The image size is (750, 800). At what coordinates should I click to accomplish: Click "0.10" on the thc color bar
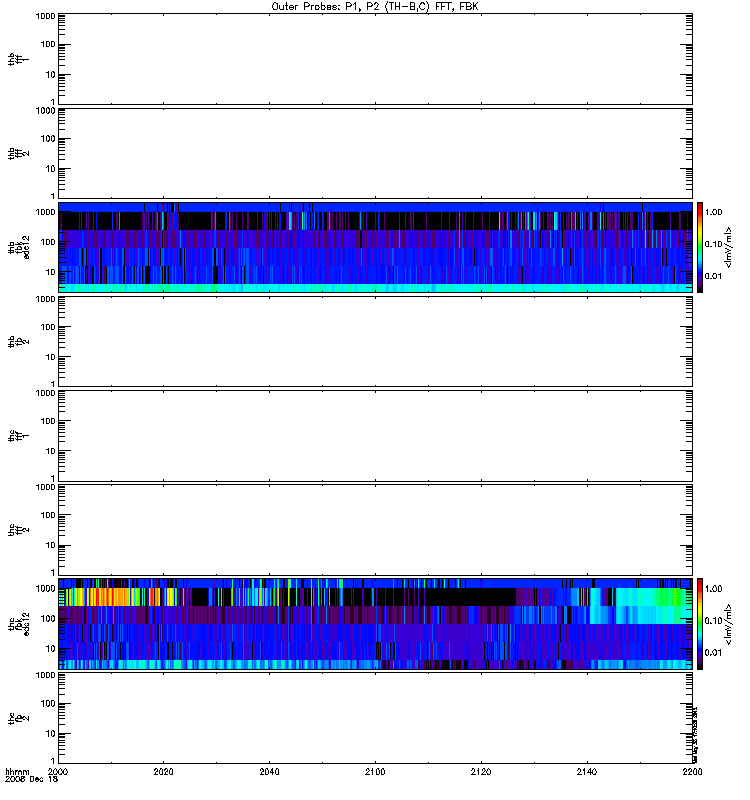click(713, 621)
